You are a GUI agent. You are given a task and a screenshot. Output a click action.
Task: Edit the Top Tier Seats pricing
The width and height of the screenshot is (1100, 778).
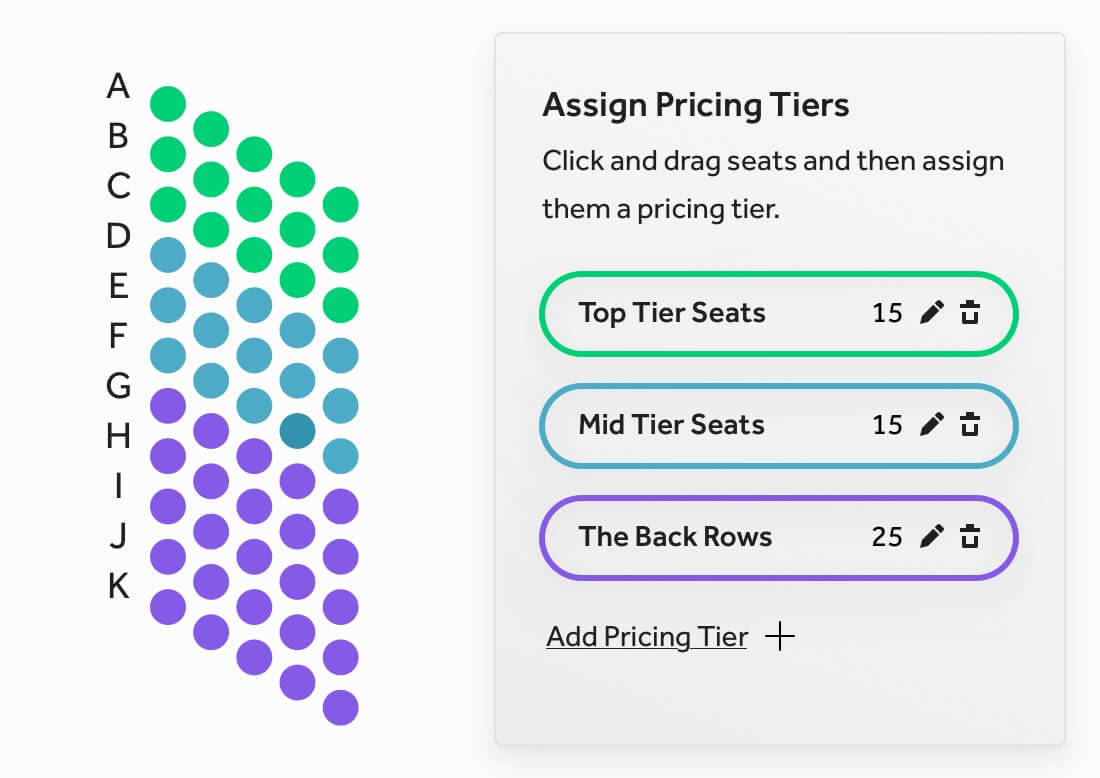931,313
